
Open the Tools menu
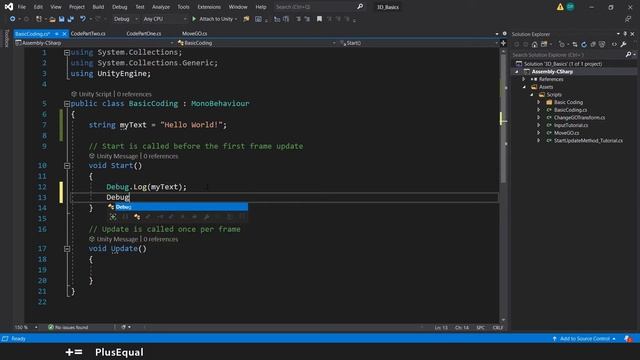[183, 7]
